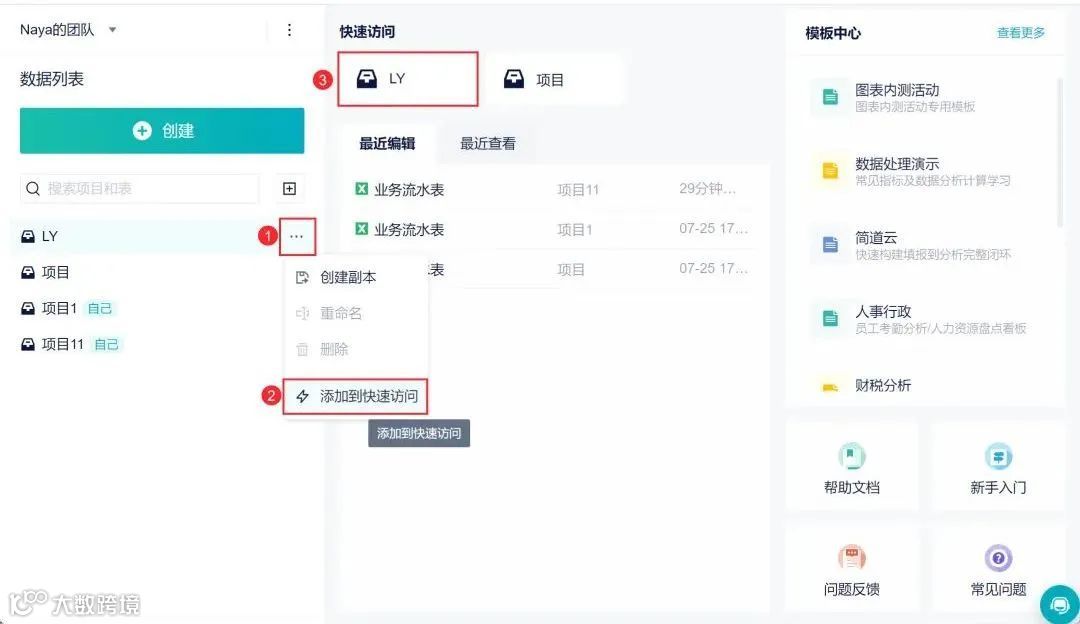Open the vertical kebab menu beside team name
Image resolution: width=1080 pixels, height=624 pixels.
(x=289, y=29)
